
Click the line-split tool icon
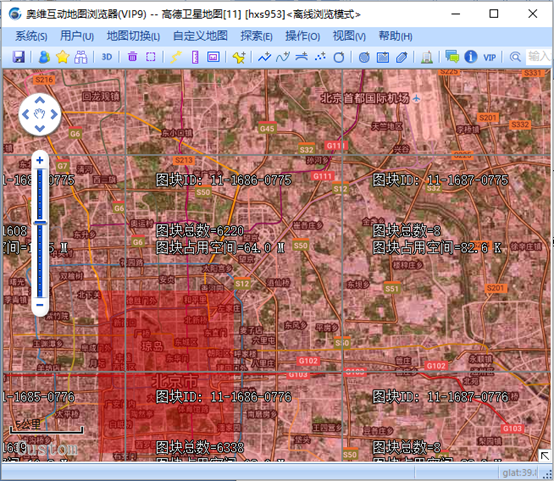coord(301,57)
